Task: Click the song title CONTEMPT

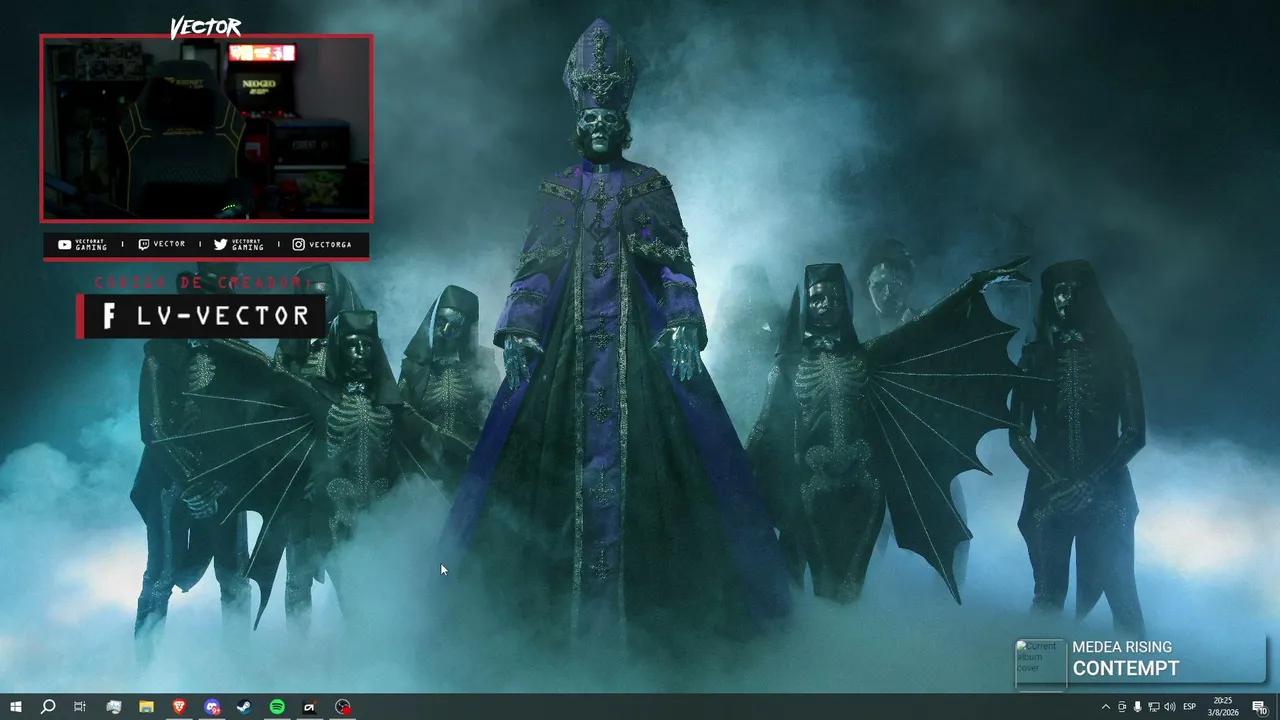Action: 1126,669
